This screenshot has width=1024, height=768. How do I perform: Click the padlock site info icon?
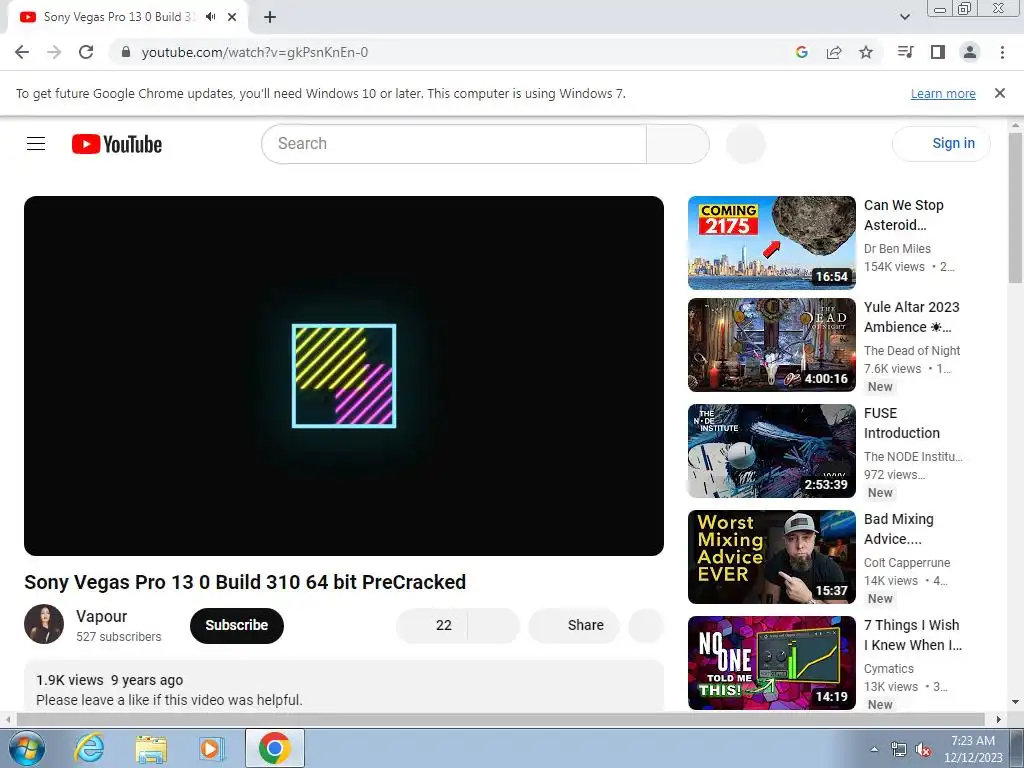point(126,52)
